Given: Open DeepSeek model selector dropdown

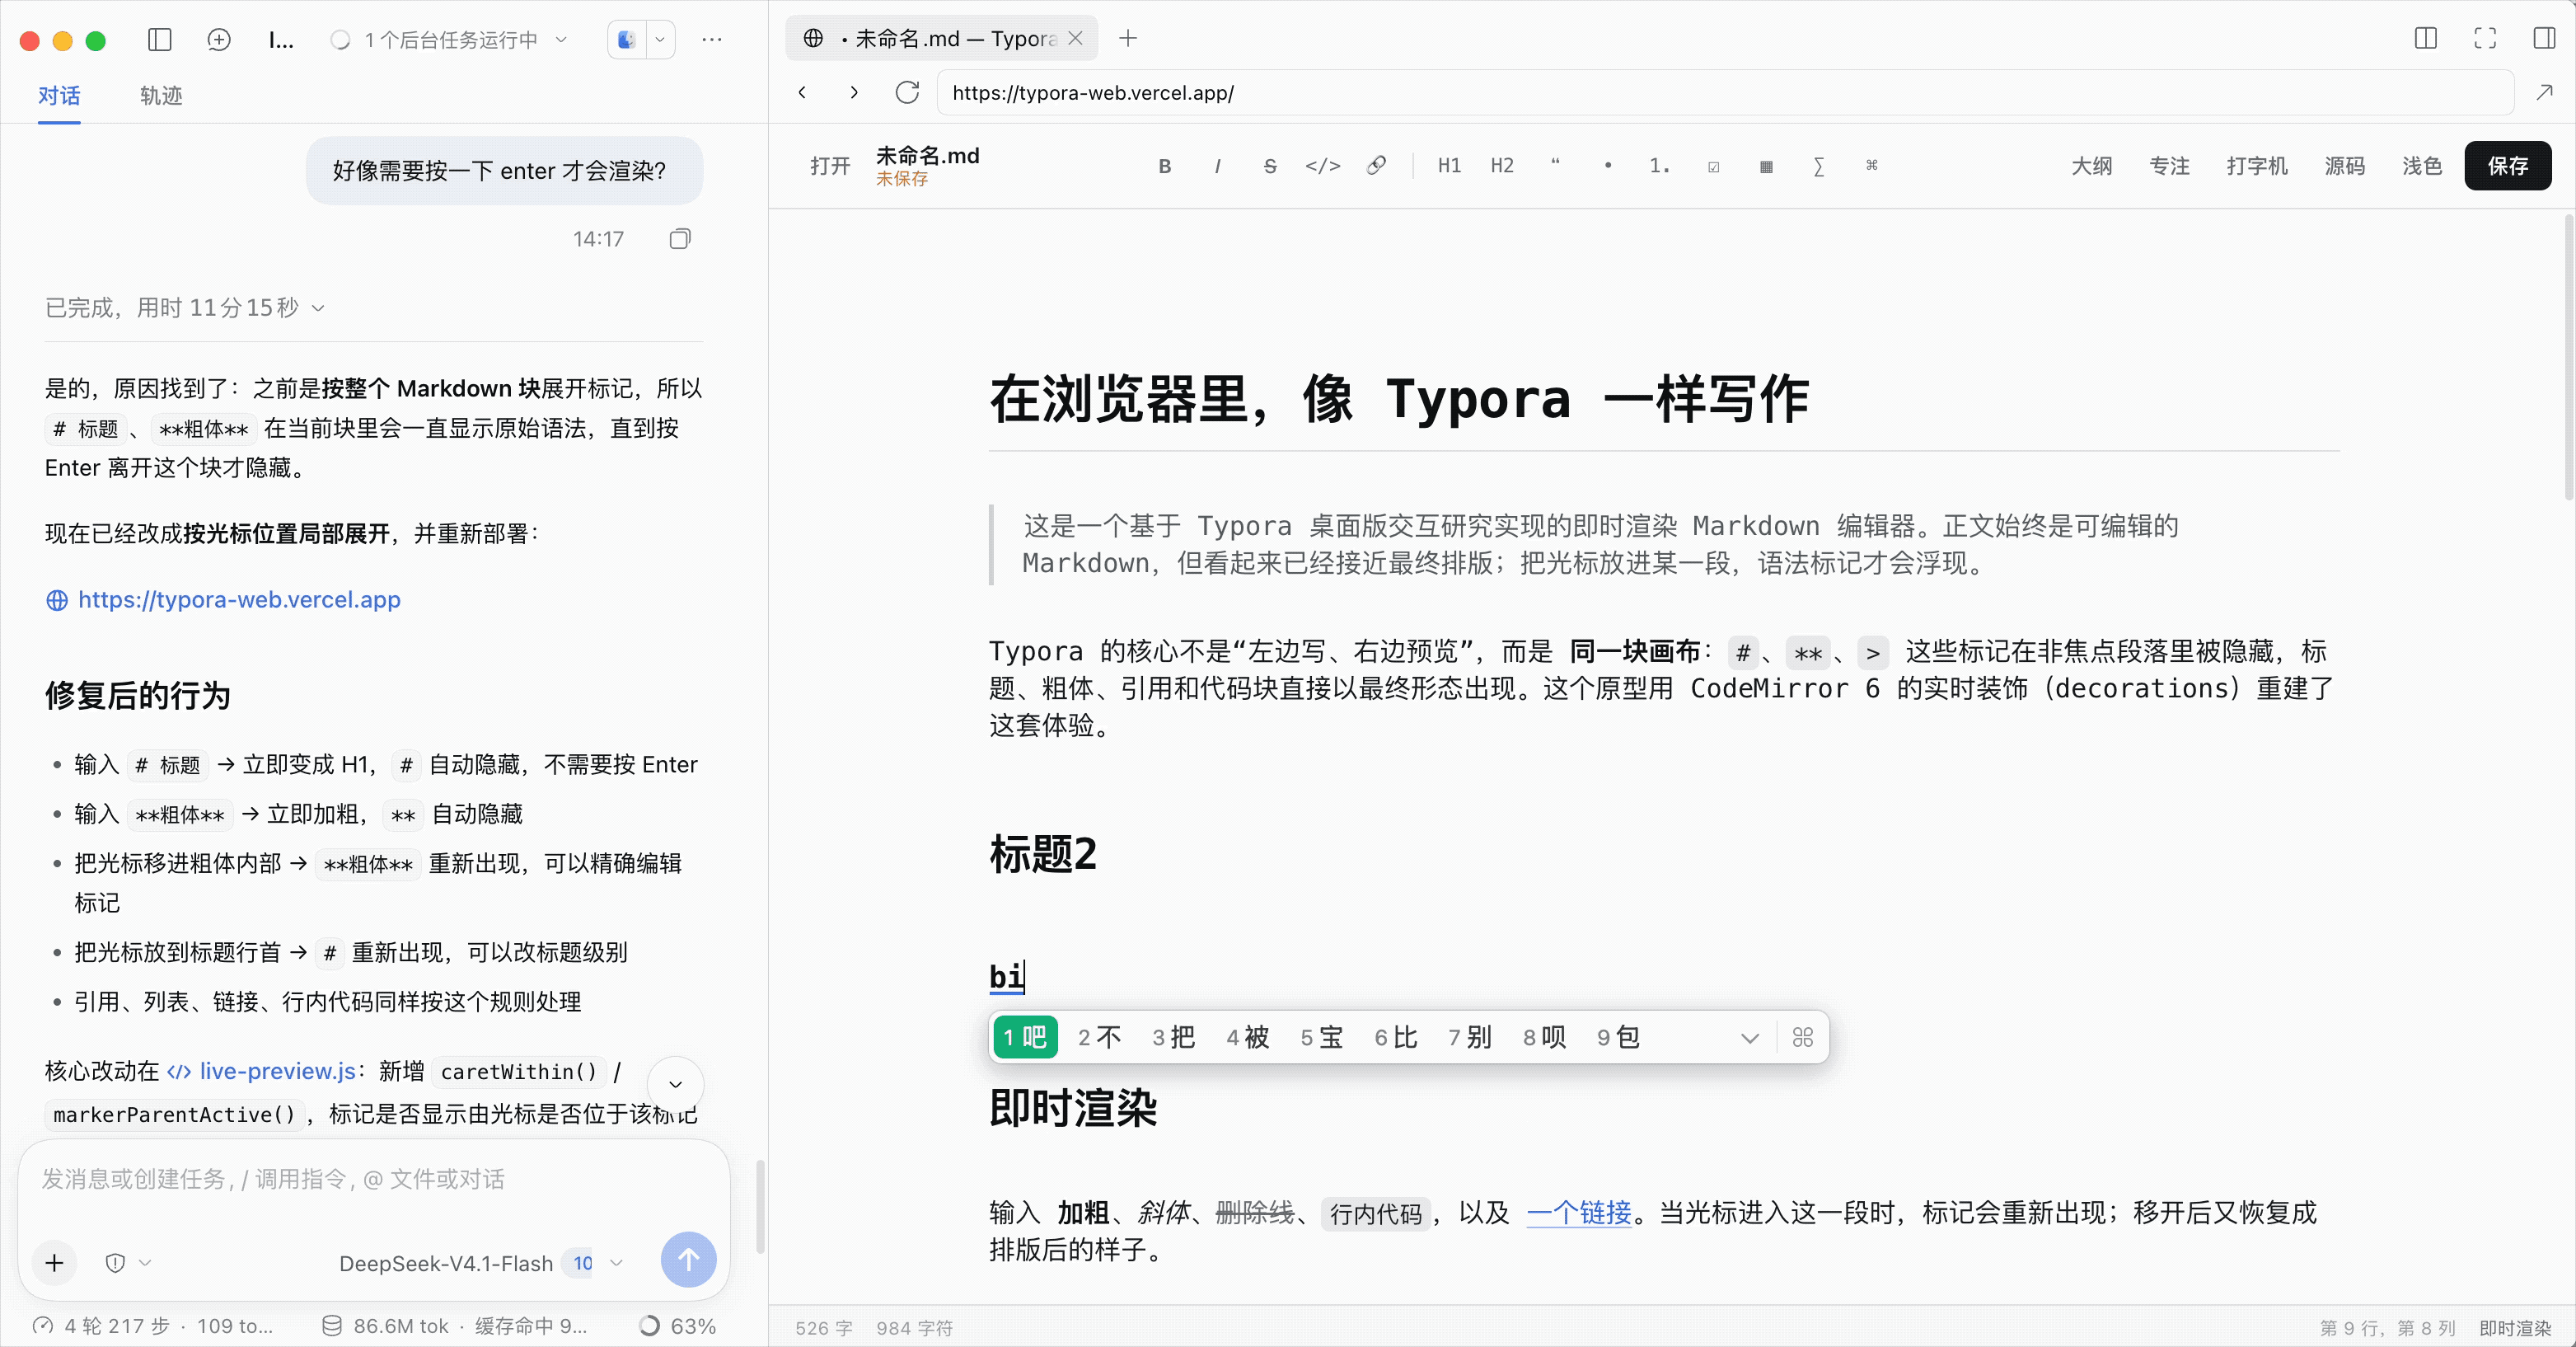Looking at the screenshot, I should point(481,1263).
